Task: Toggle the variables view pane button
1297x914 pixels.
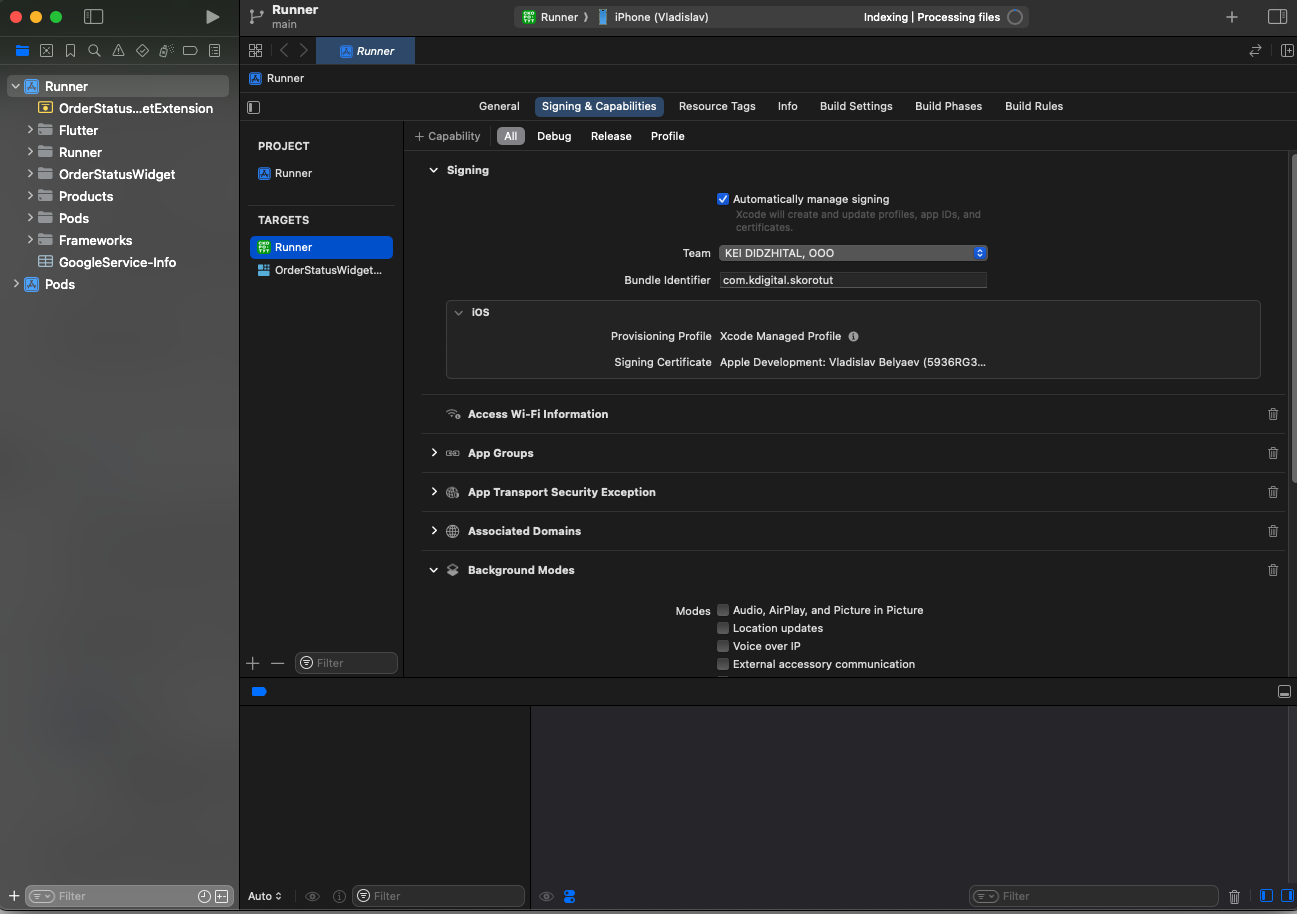Action: pyautogui.click(x=1265, y=896)
